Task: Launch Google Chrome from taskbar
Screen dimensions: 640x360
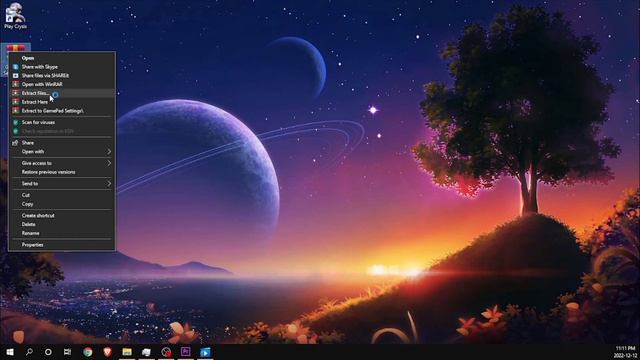Action: [x=87, y=352]
